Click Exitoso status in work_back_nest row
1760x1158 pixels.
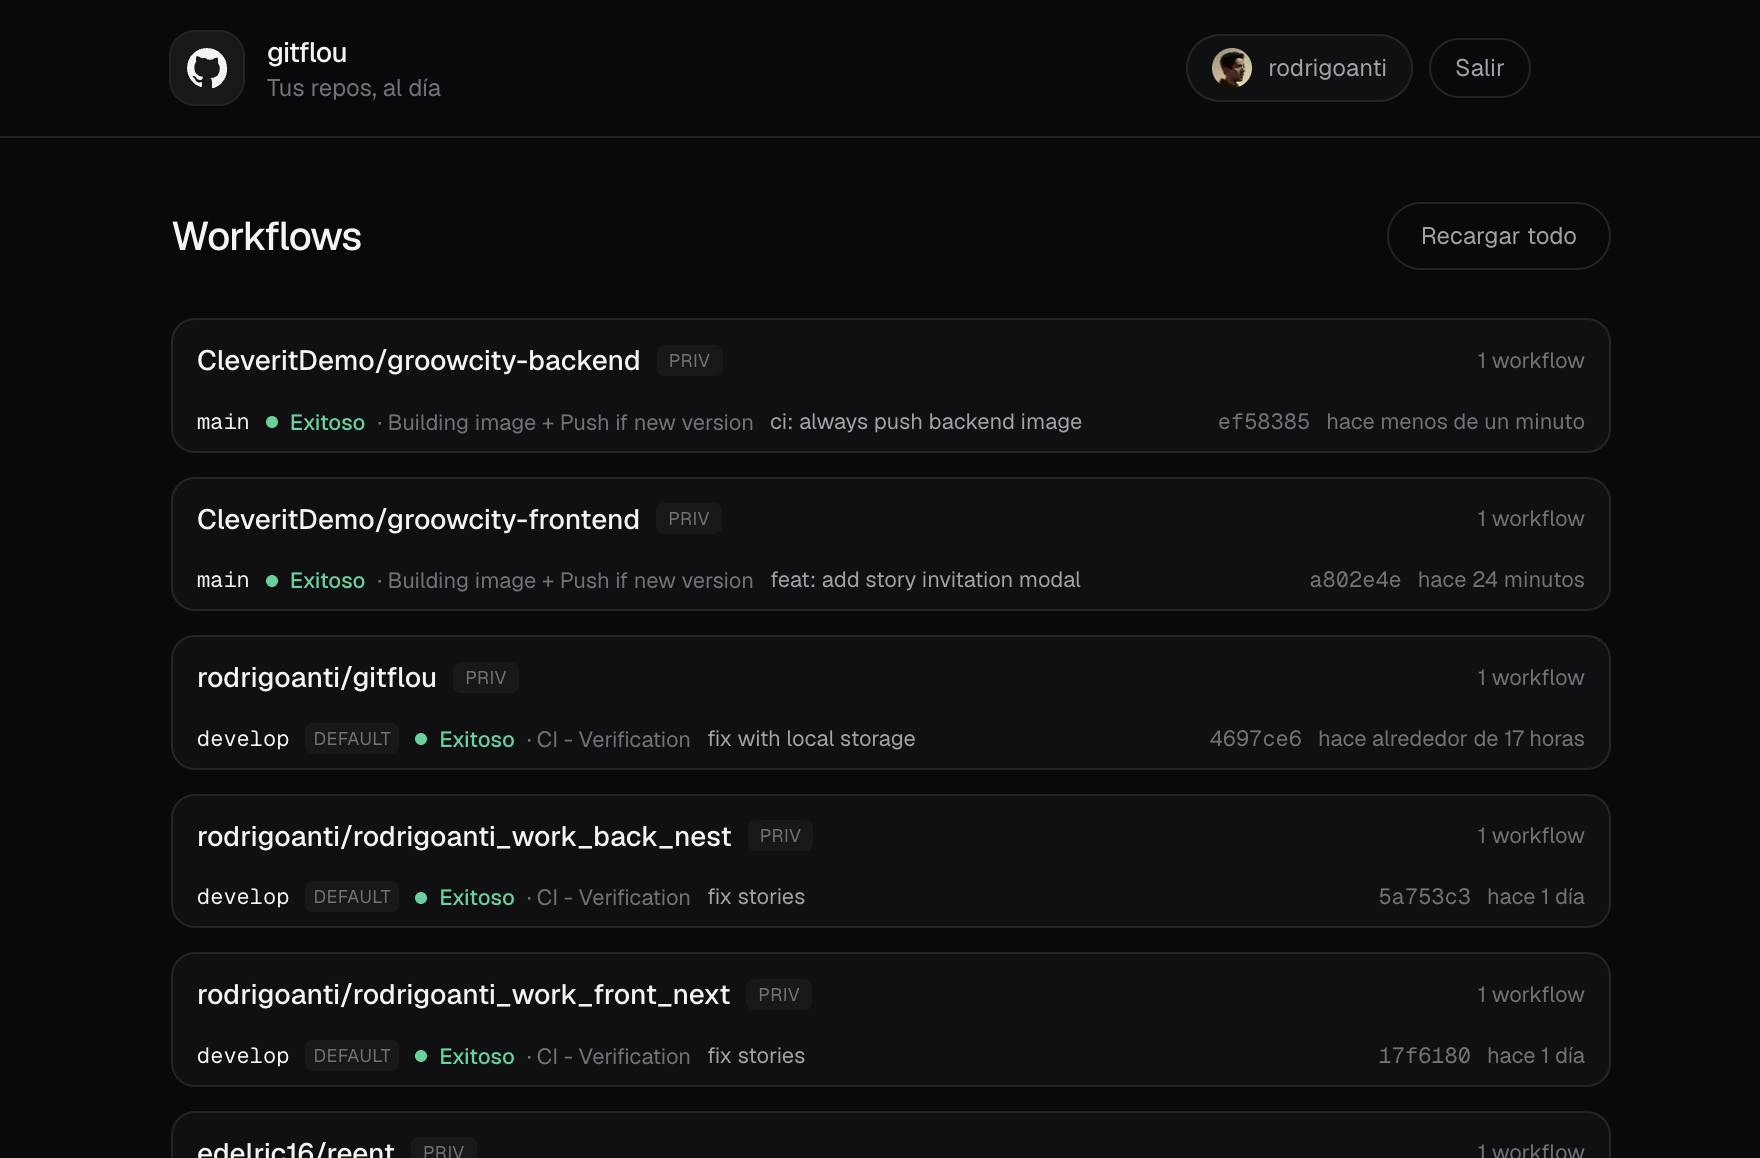477,898
